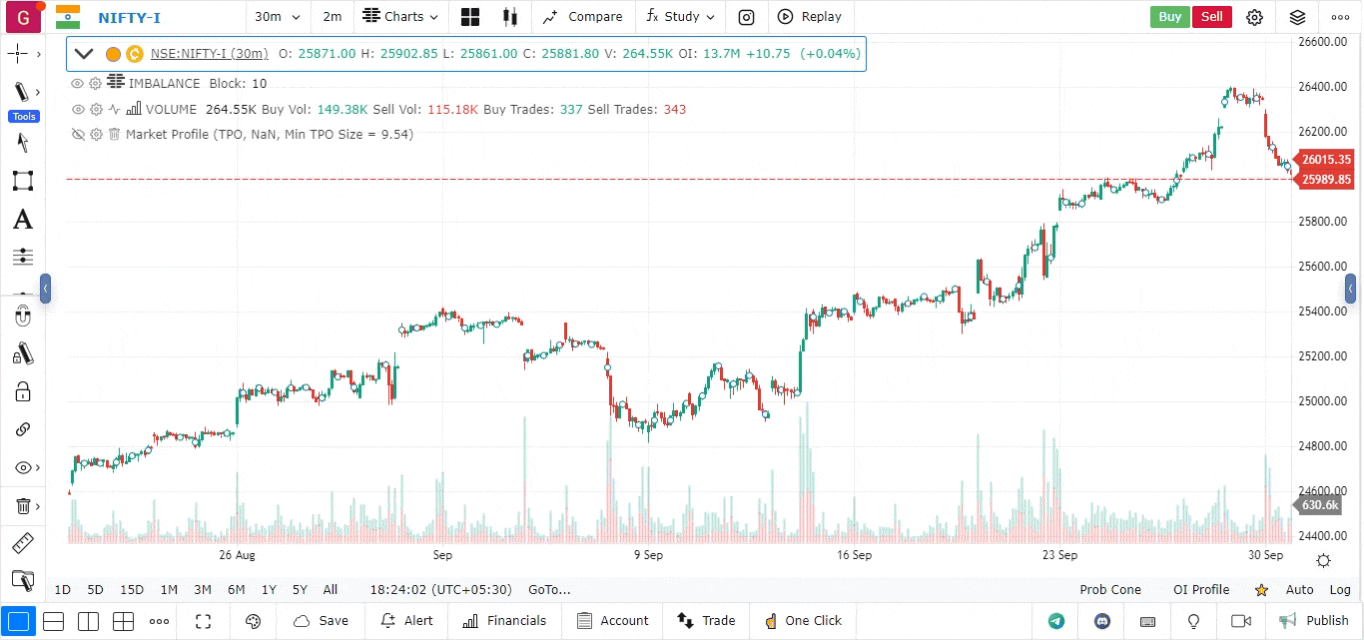Image resolution: width=1364 pixels, height=640 pixels.
Task: Expand the Study dropdown menu
Action: pos(681,17)
